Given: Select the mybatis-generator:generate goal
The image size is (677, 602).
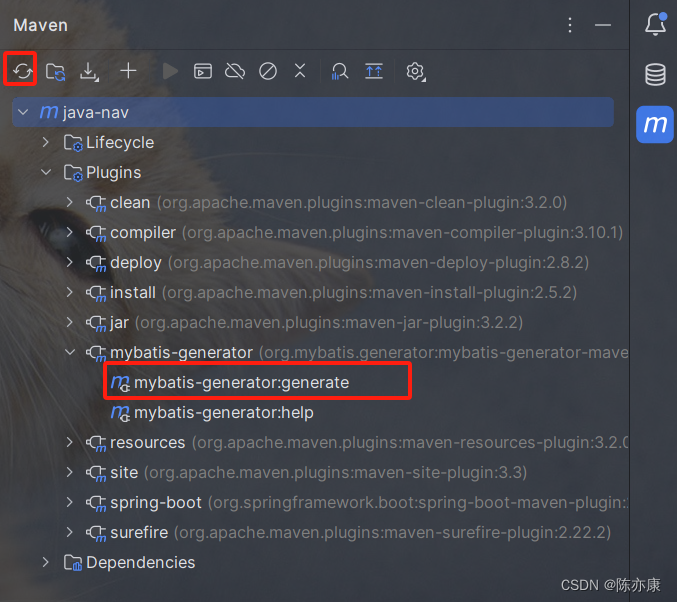Looking at the screenshot, I should click(241, 383).
